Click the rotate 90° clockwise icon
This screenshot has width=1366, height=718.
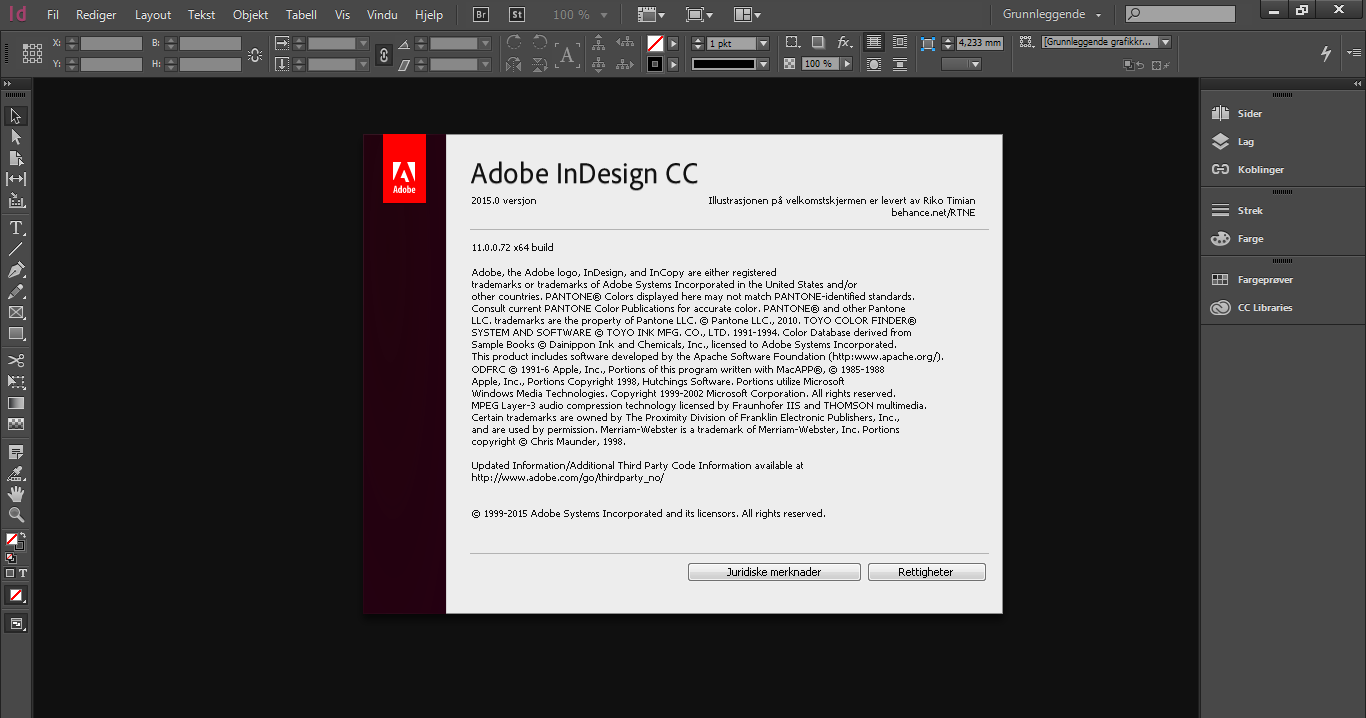[513, 42]
